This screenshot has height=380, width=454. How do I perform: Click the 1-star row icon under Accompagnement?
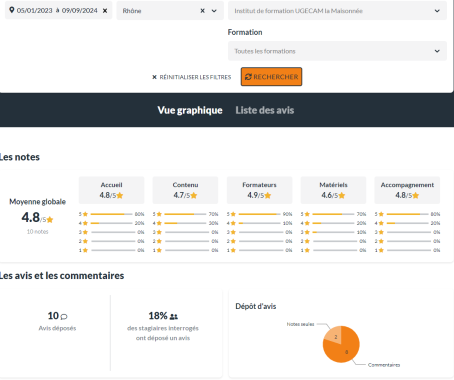pyautogui.click(x=381, y=250)
